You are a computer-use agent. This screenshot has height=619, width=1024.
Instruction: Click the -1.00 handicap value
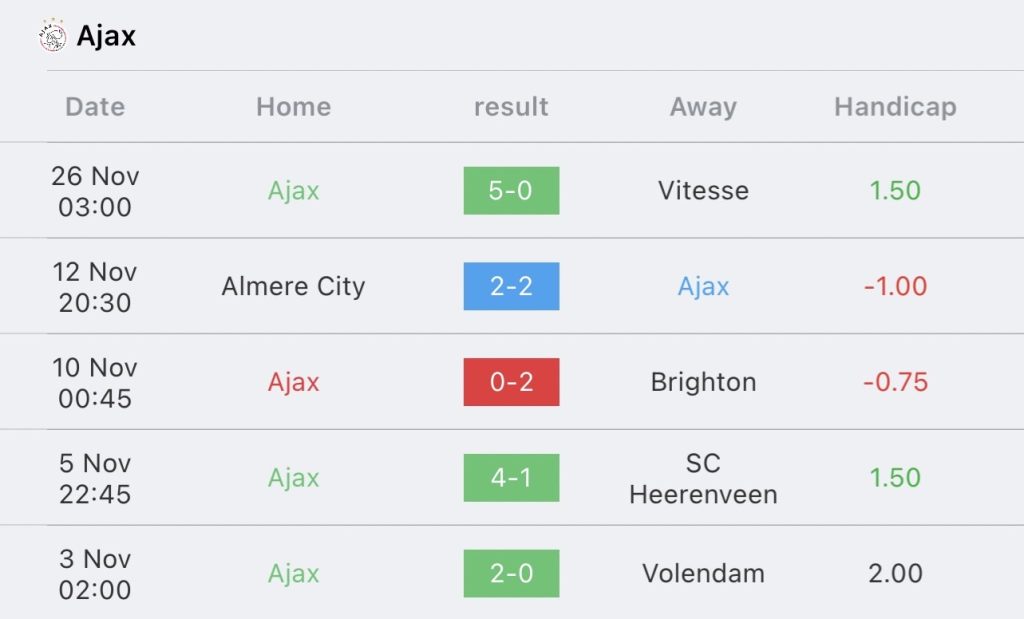coord(895,286)
